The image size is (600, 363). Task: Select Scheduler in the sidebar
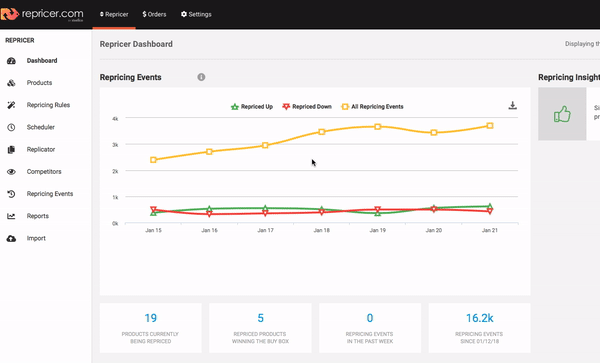[41, 127]
